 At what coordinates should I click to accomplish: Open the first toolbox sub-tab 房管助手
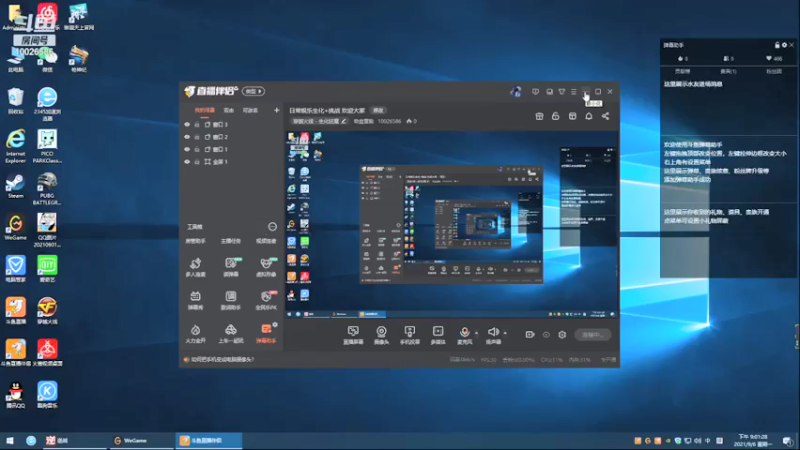[195, 241]
